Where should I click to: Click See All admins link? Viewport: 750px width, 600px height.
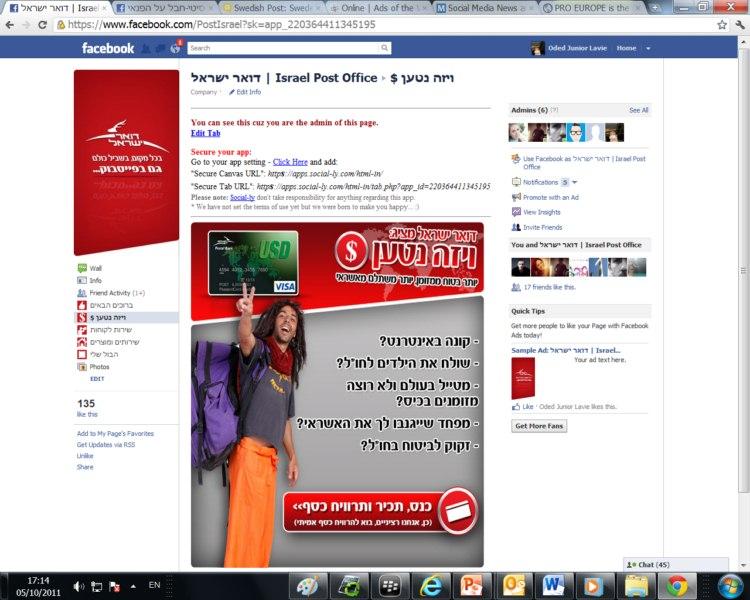tap(639, 110)
